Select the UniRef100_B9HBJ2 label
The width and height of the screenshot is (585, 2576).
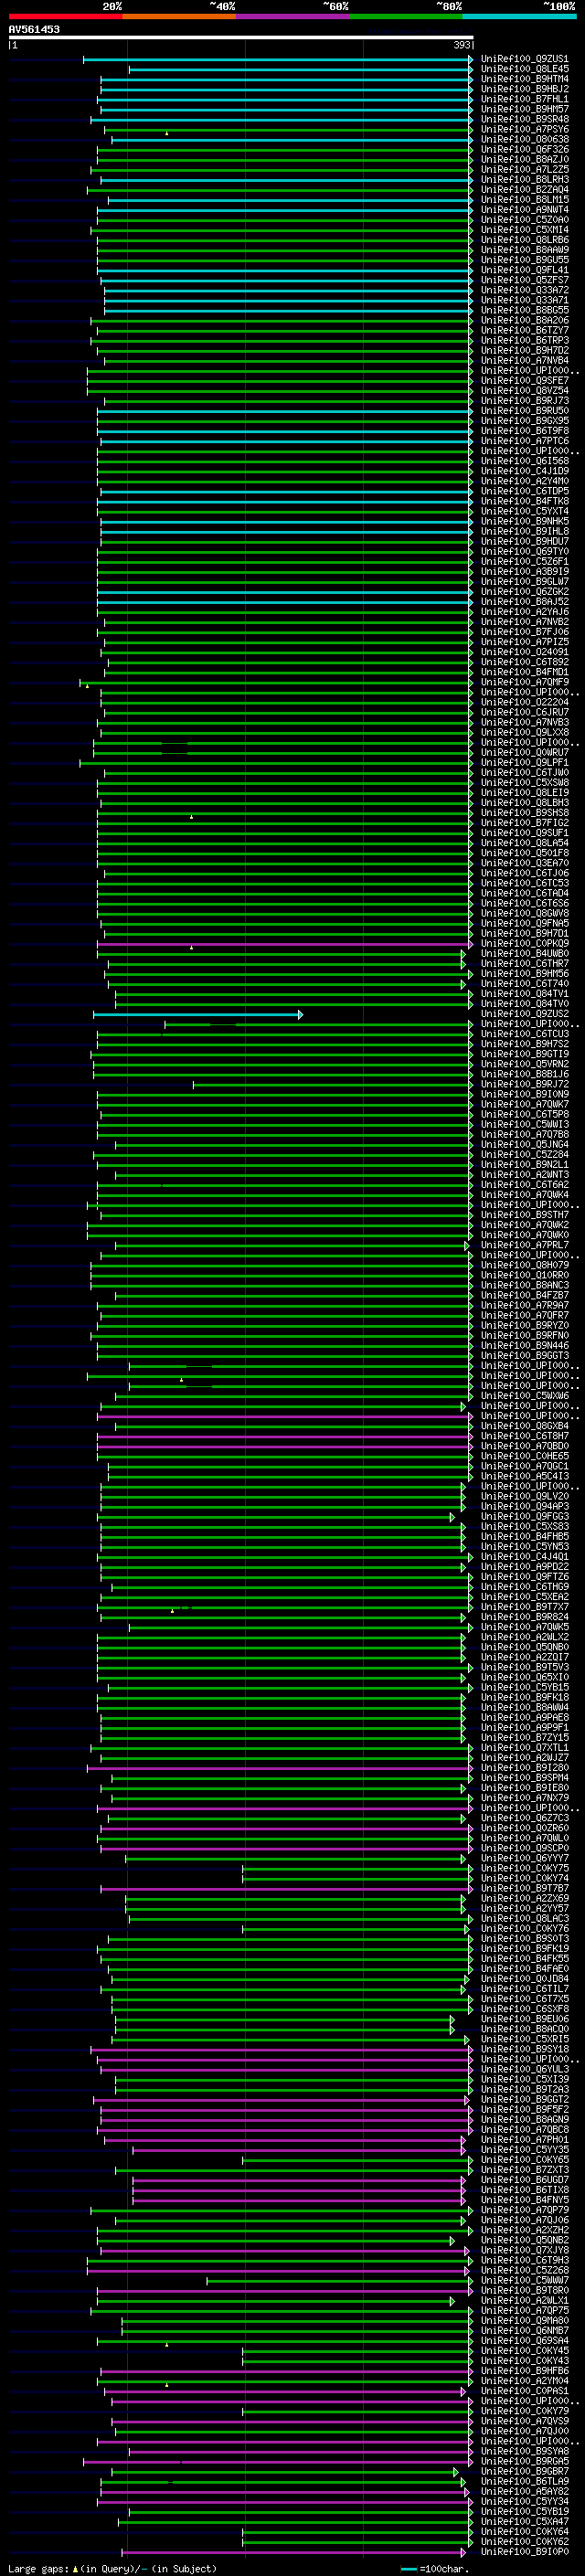pyautogui.click(x=524, y=90)
